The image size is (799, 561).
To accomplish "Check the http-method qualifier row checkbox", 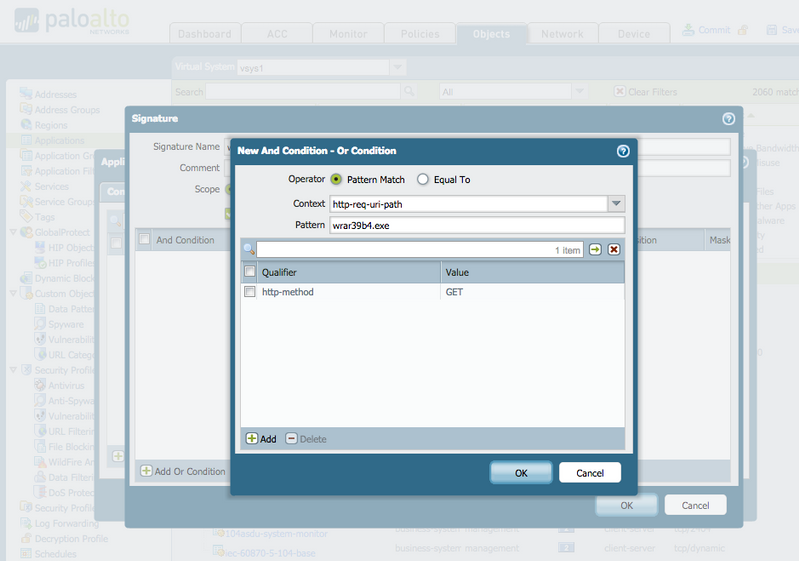I will 249,292.
